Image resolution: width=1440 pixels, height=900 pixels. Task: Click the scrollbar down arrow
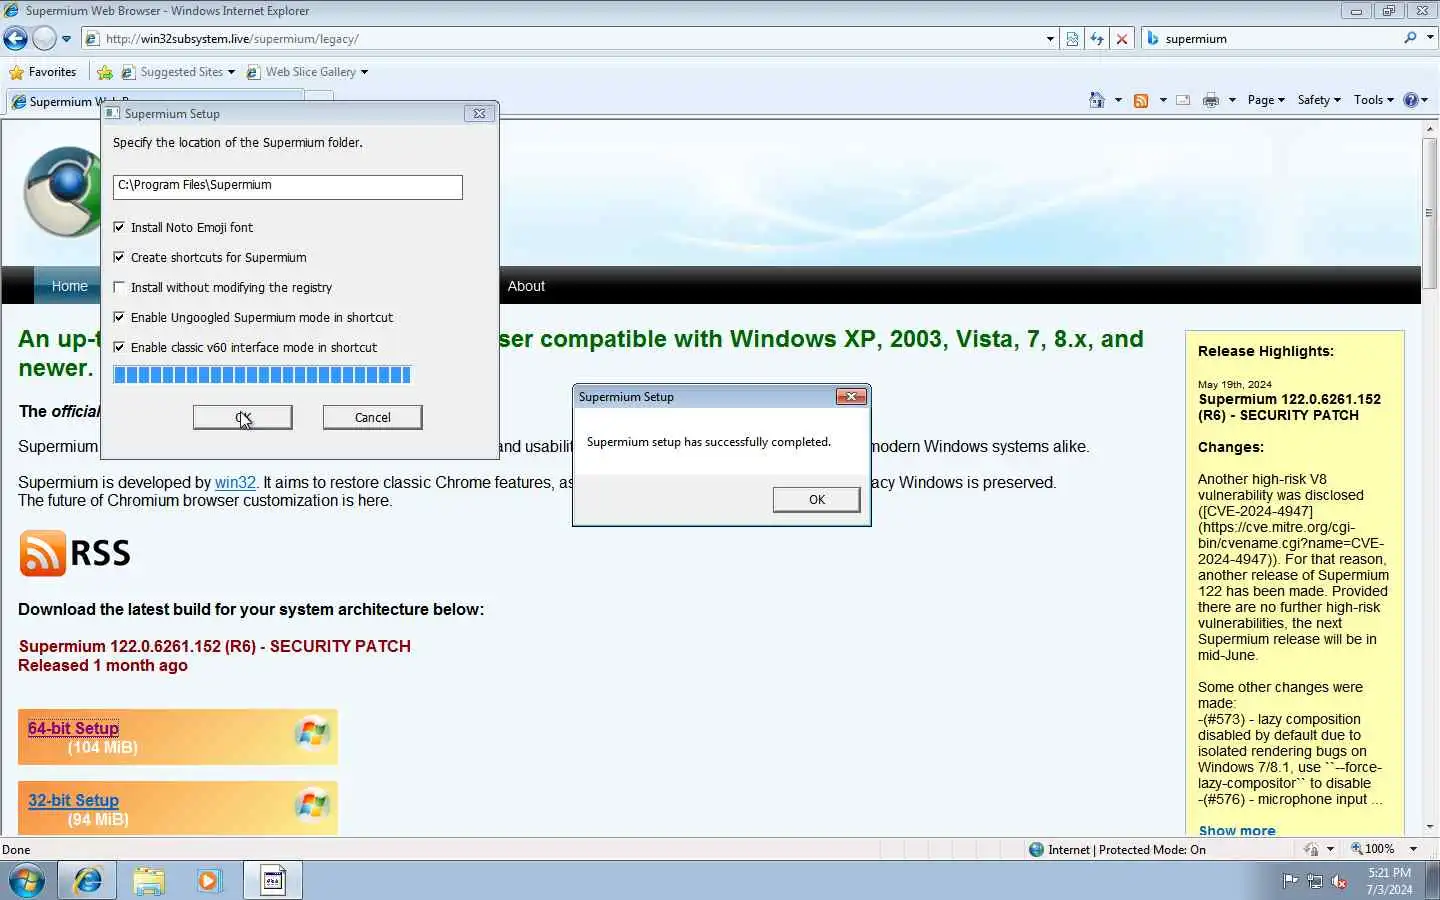coord(1429,828)
